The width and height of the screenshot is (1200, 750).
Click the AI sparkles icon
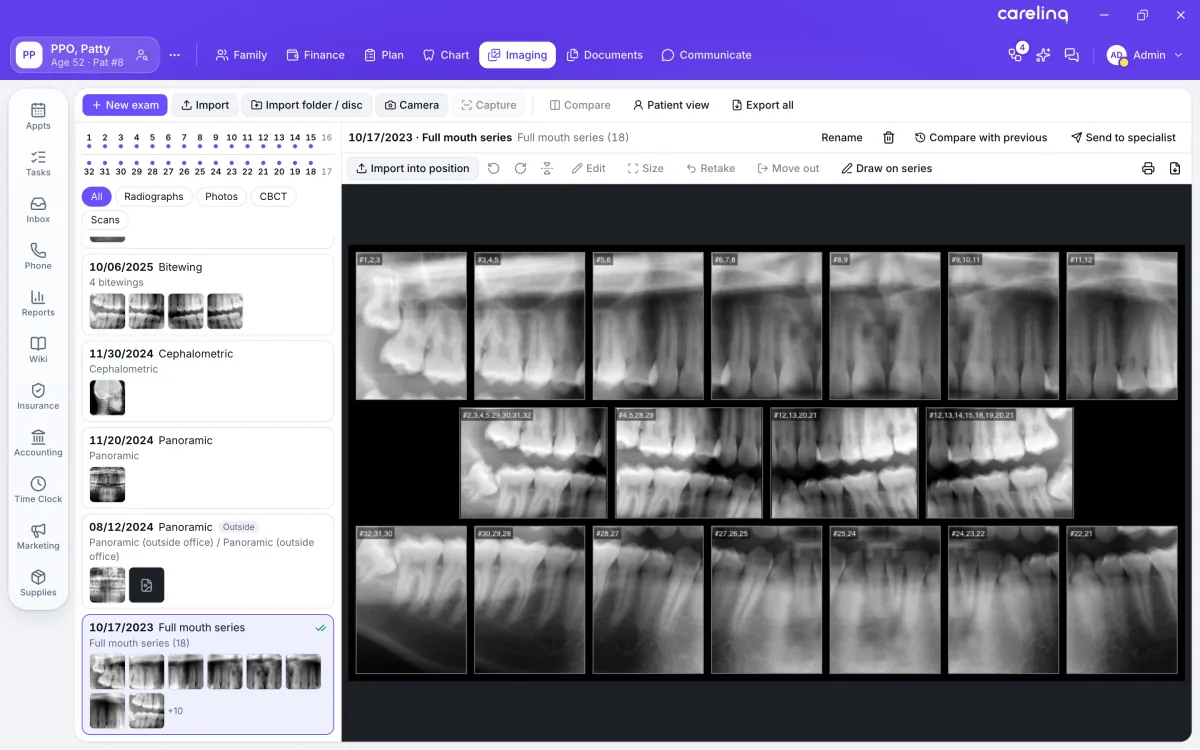click(1043, 55)
